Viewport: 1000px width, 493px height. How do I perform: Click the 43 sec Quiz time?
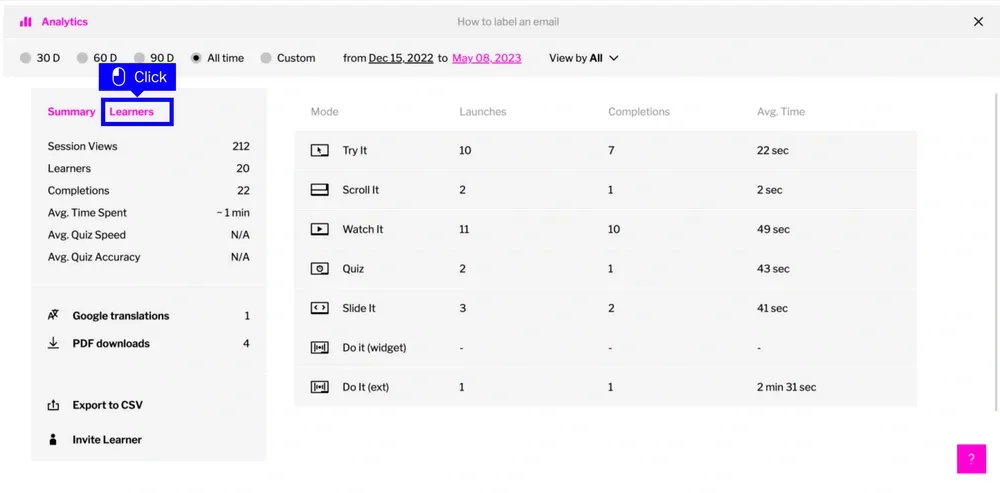[773, 269]
